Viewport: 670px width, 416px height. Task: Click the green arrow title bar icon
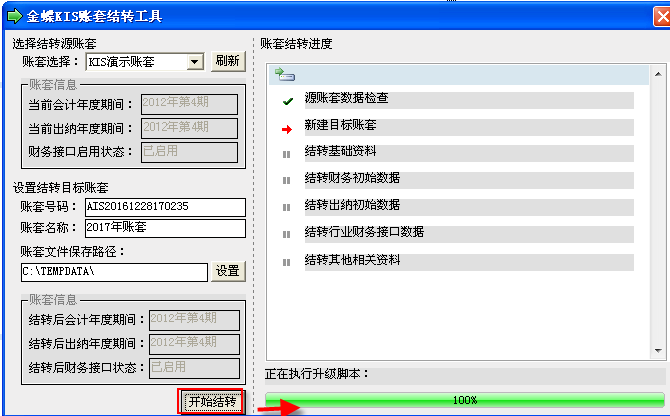(15, 16)
